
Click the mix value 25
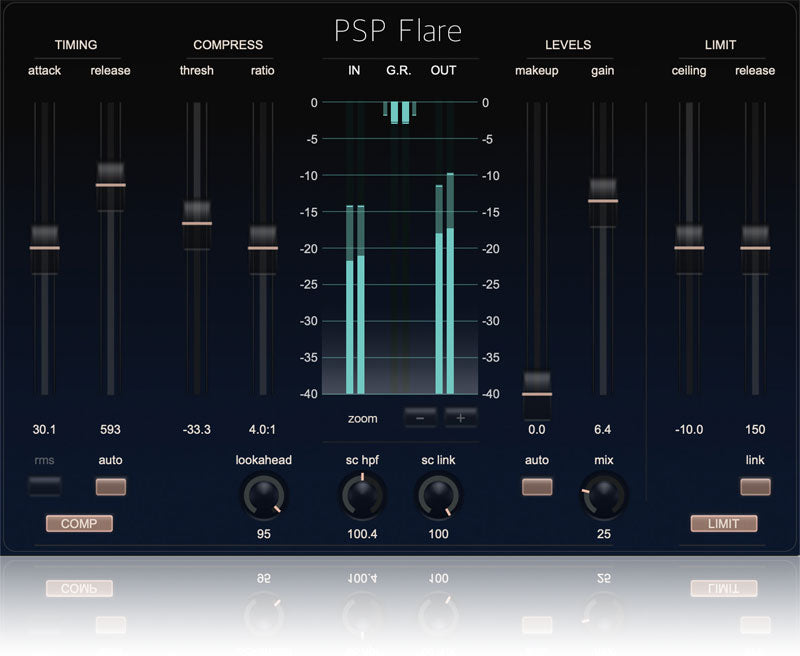click(604, 534)
